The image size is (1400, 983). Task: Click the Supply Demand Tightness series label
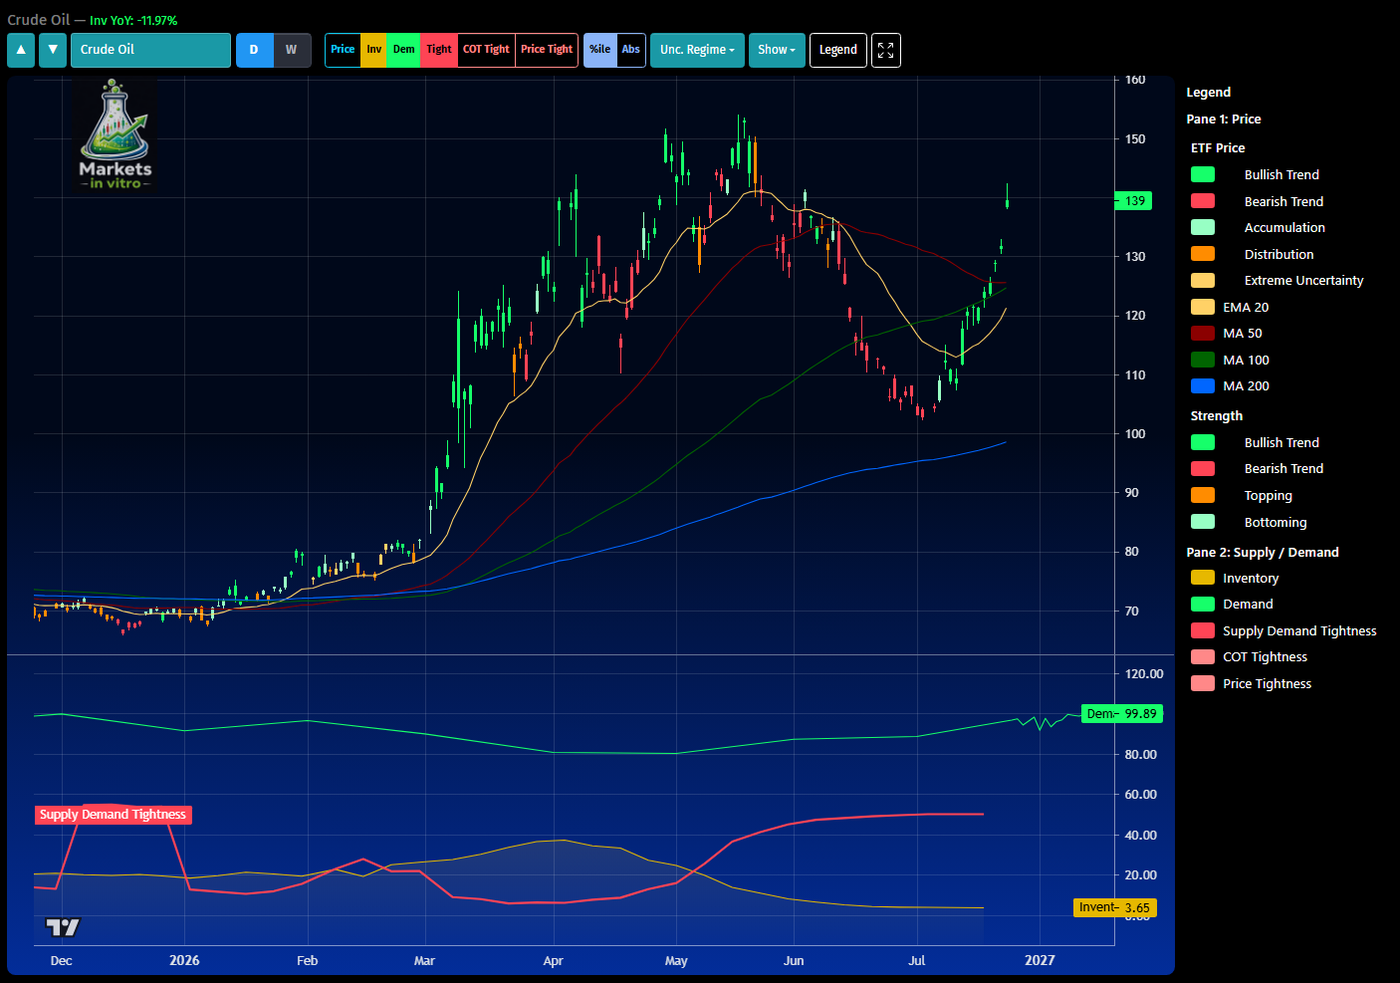coord(113,815)
